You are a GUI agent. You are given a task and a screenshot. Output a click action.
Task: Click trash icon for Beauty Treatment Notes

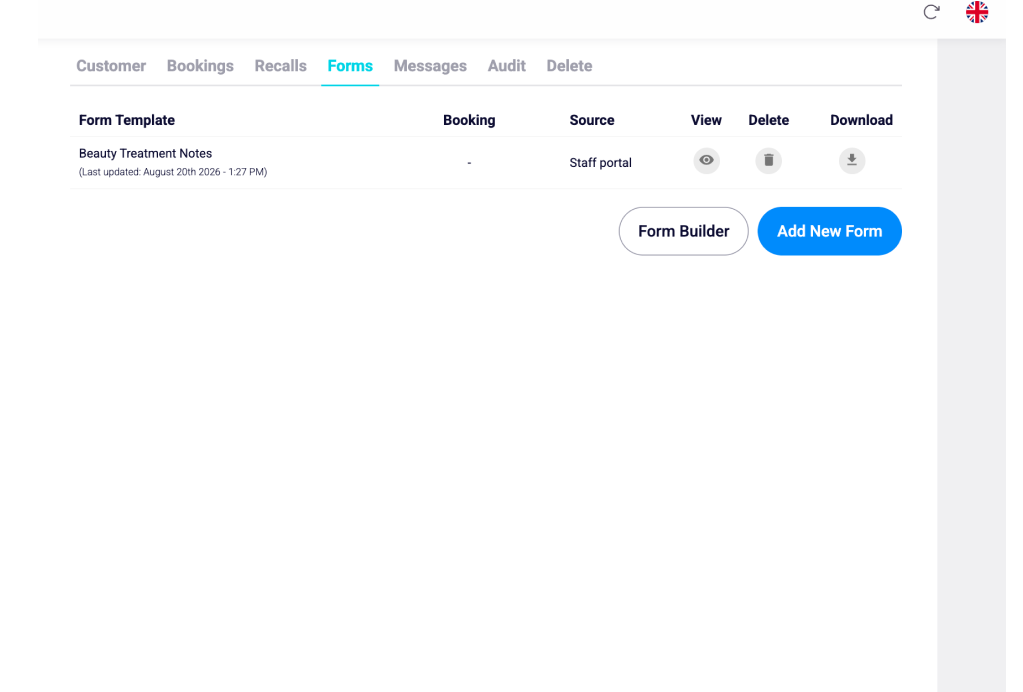pyautogui.click(x=769, y=160)
